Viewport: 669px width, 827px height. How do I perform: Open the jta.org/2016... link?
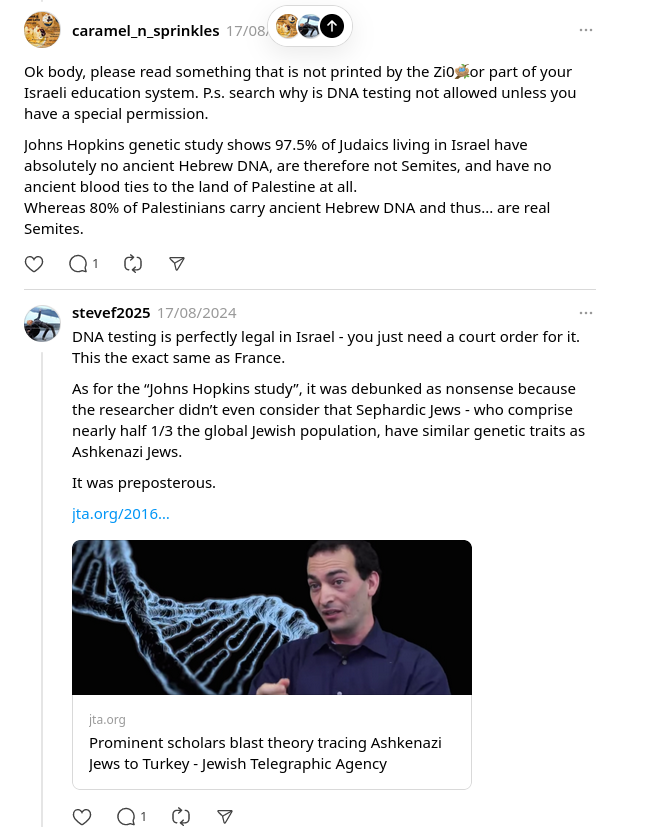click(121, 514)
